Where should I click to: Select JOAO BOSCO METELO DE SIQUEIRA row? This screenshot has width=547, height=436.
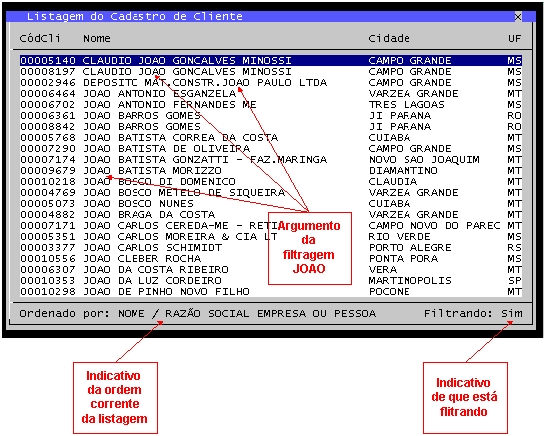[x=271, y=193]
